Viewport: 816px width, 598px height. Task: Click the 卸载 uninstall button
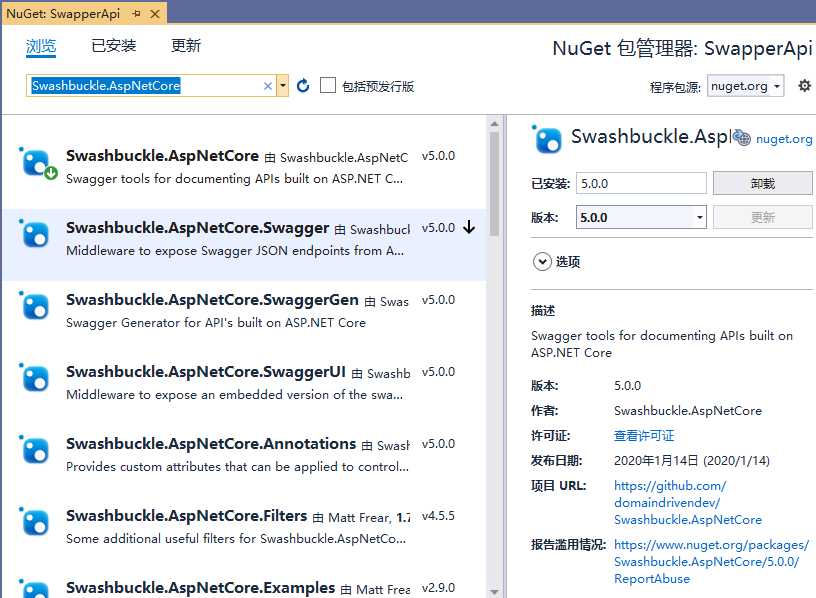(762, 183)
